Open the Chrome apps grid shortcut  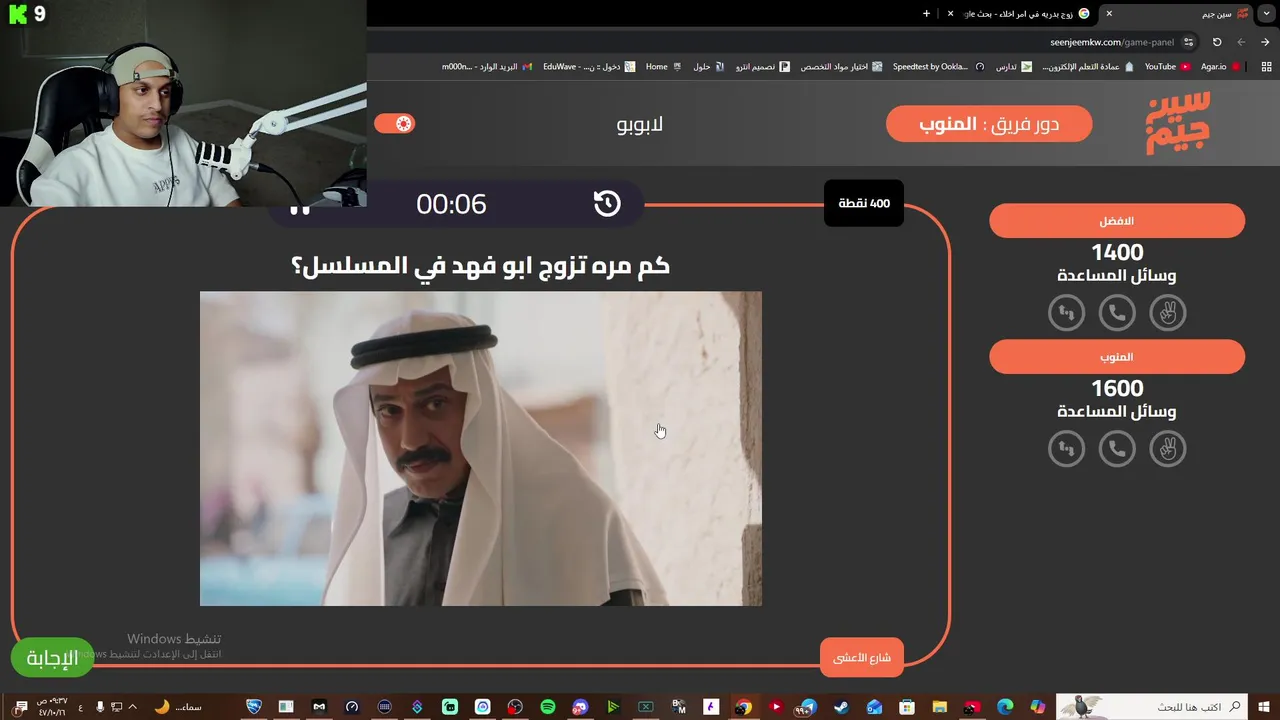[x=1267, y=67]
